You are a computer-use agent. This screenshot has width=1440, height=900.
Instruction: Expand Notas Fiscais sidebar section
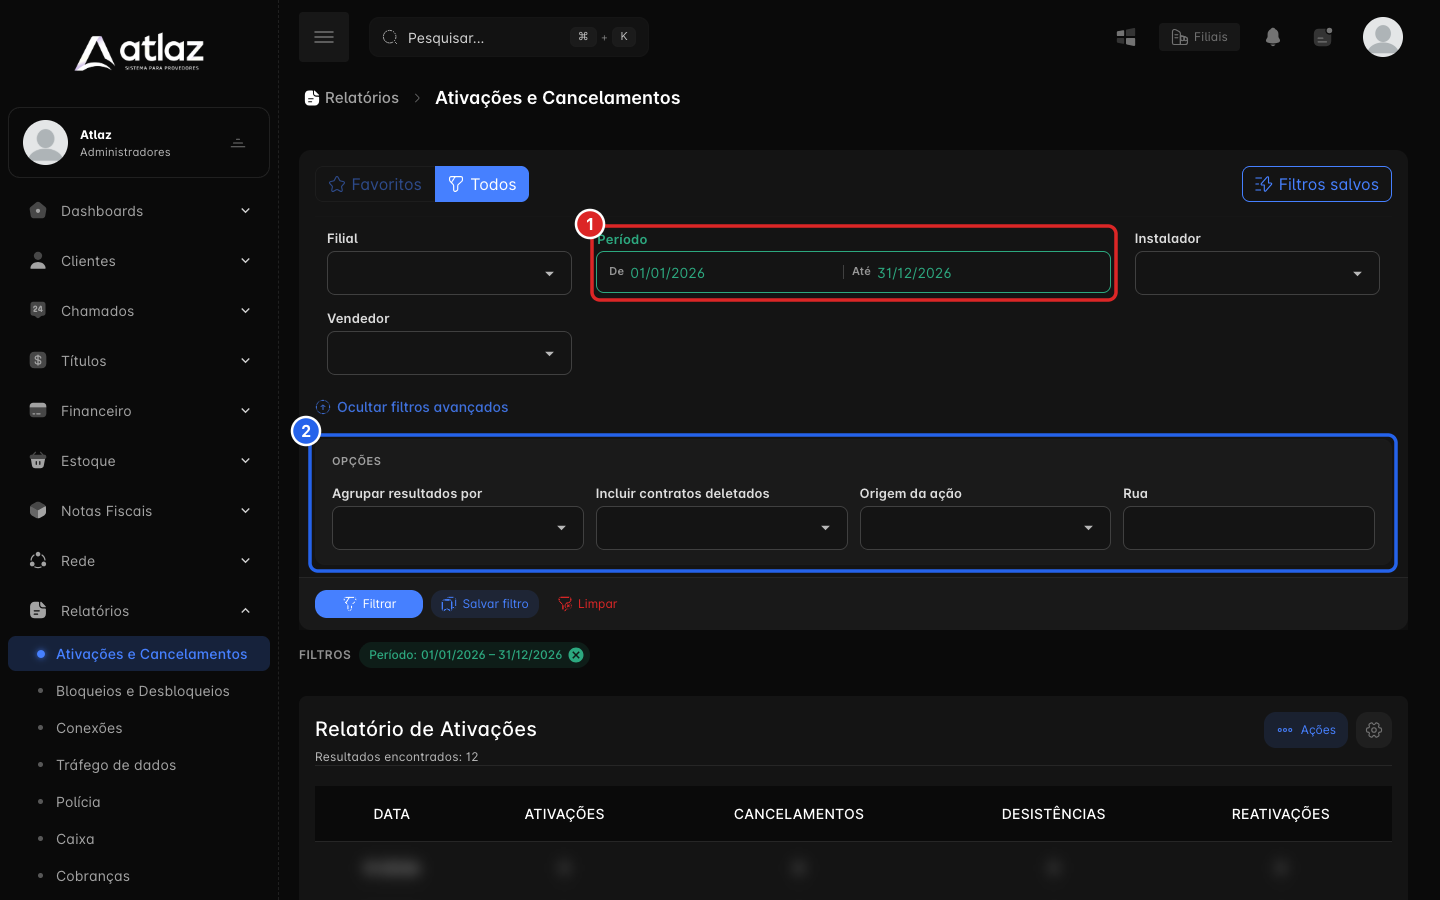point(139,511)
